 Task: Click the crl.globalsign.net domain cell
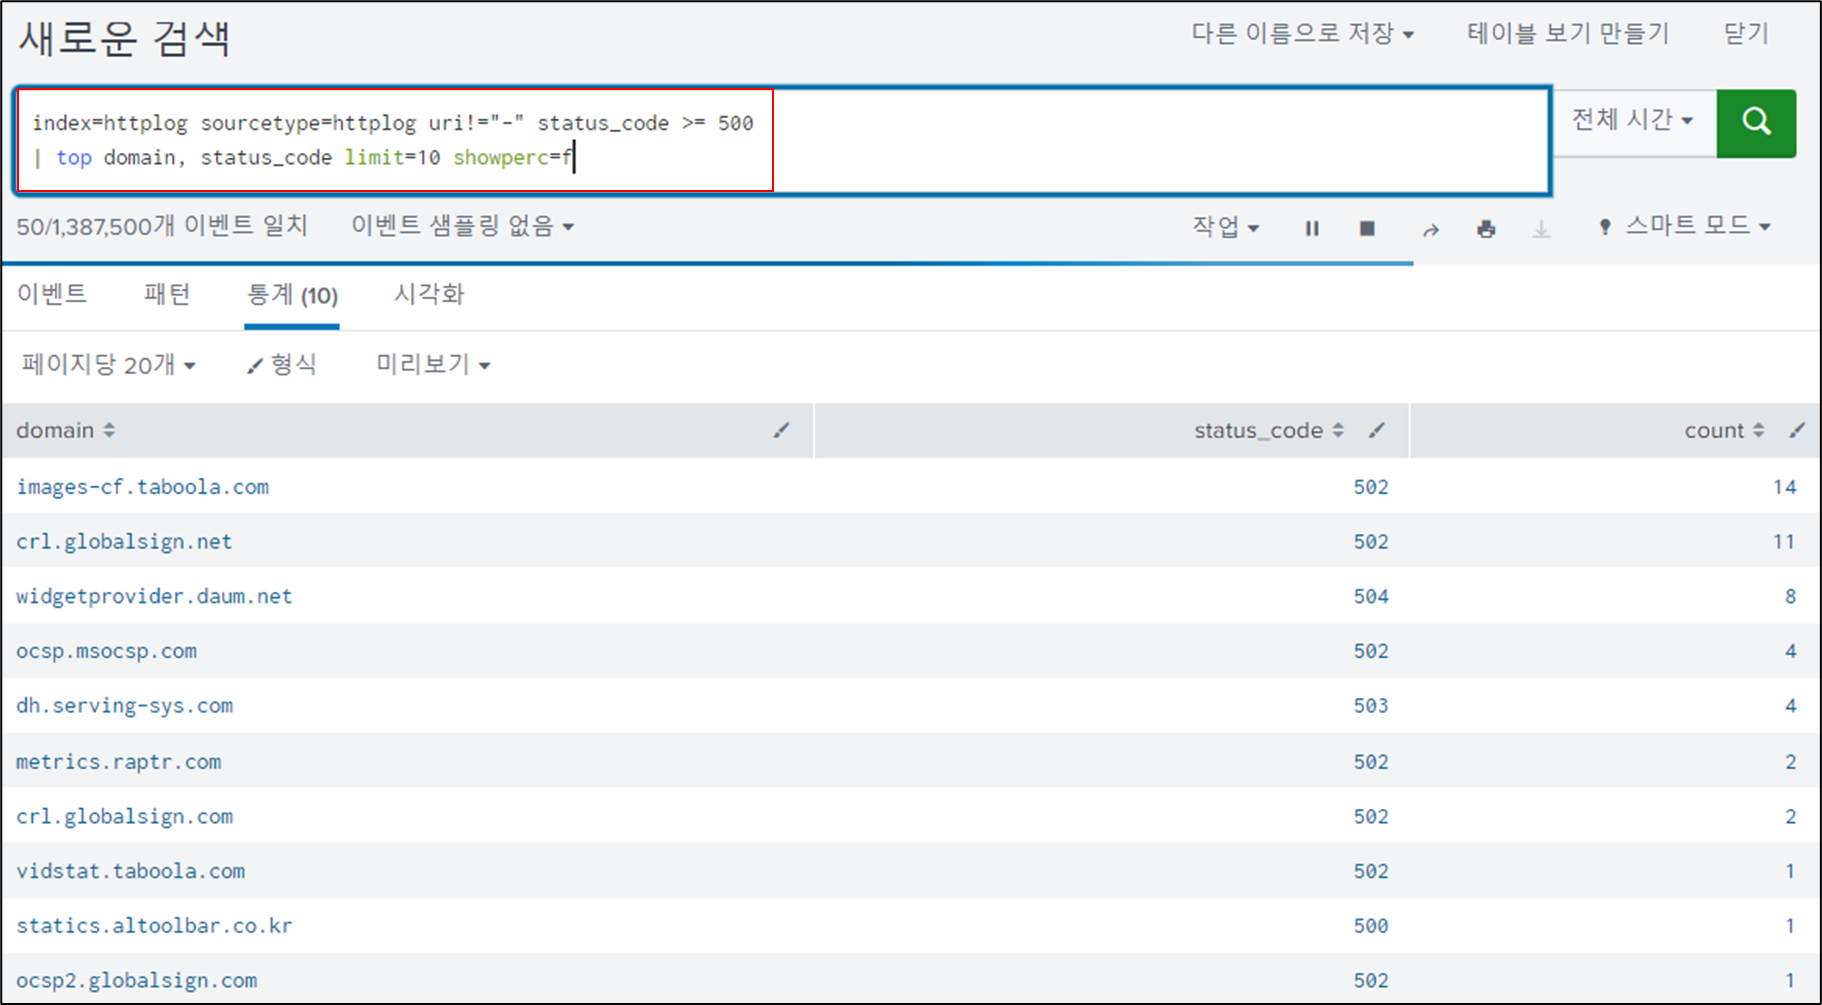pos(124,542)
